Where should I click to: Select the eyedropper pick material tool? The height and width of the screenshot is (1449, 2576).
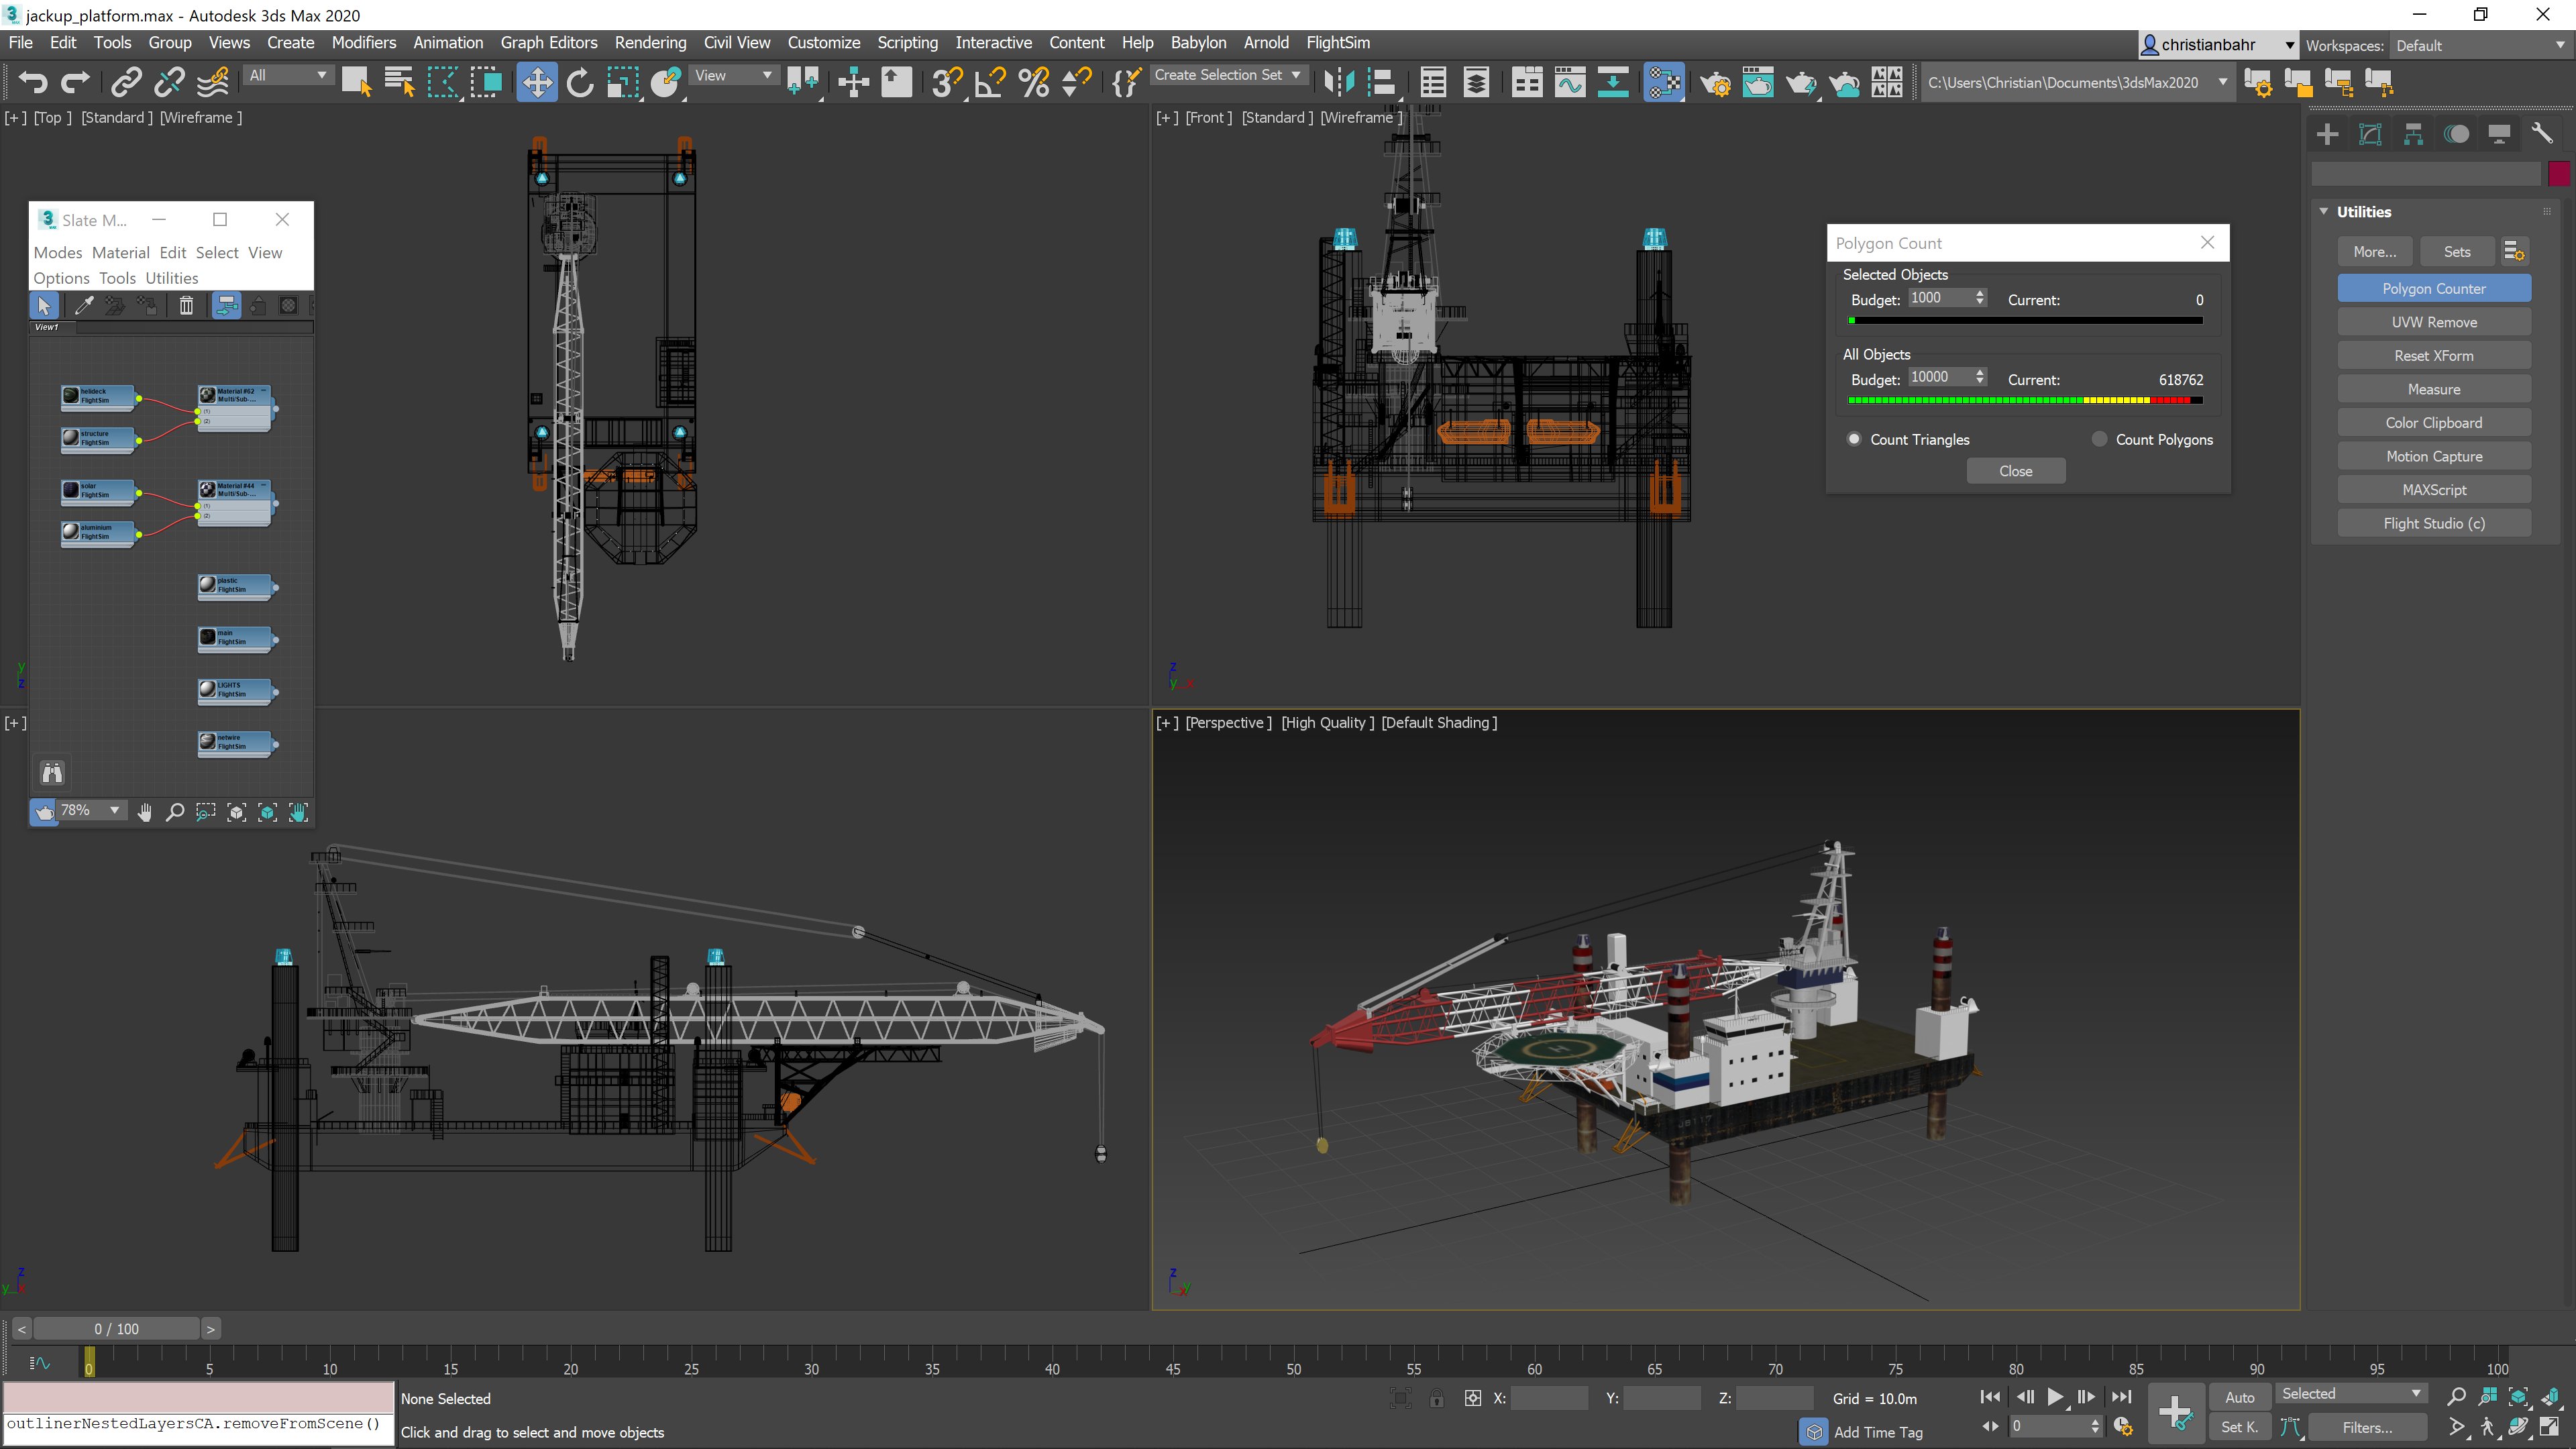84,306
